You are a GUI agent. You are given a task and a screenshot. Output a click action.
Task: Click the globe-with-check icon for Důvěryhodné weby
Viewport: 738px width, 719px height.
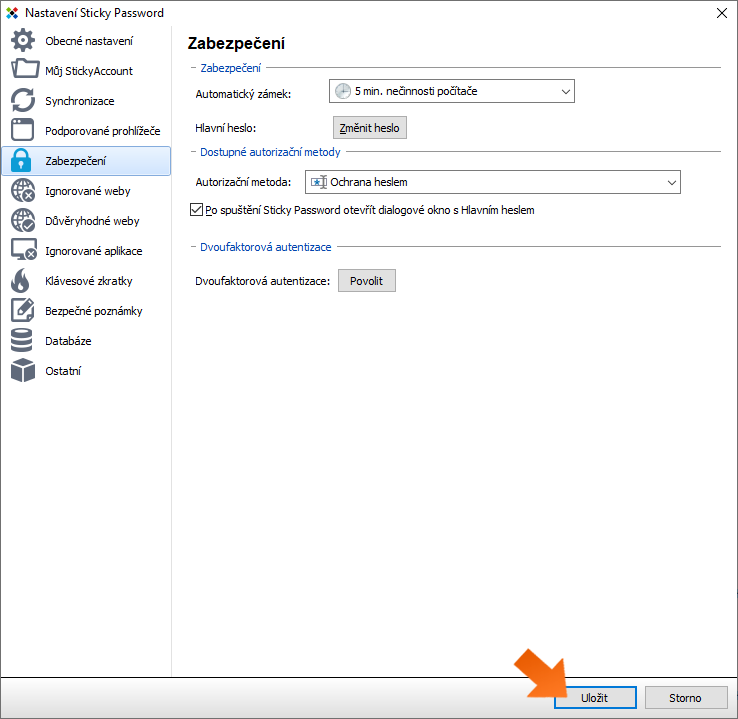[x=23, y=220]
